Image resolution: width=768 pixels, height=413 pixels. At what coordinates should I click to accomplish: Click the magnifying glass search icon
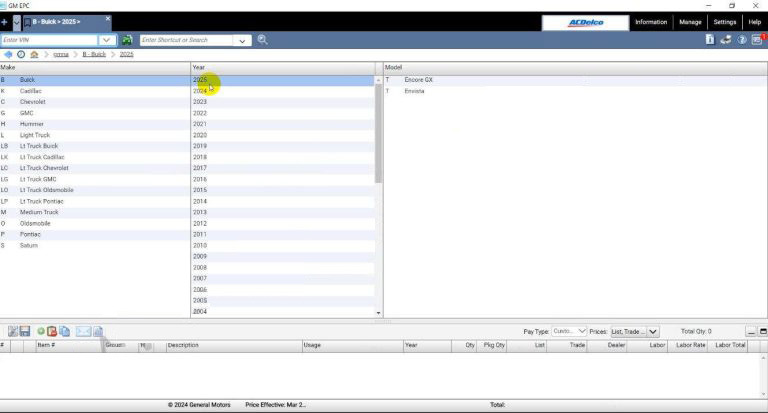point(263,40)
